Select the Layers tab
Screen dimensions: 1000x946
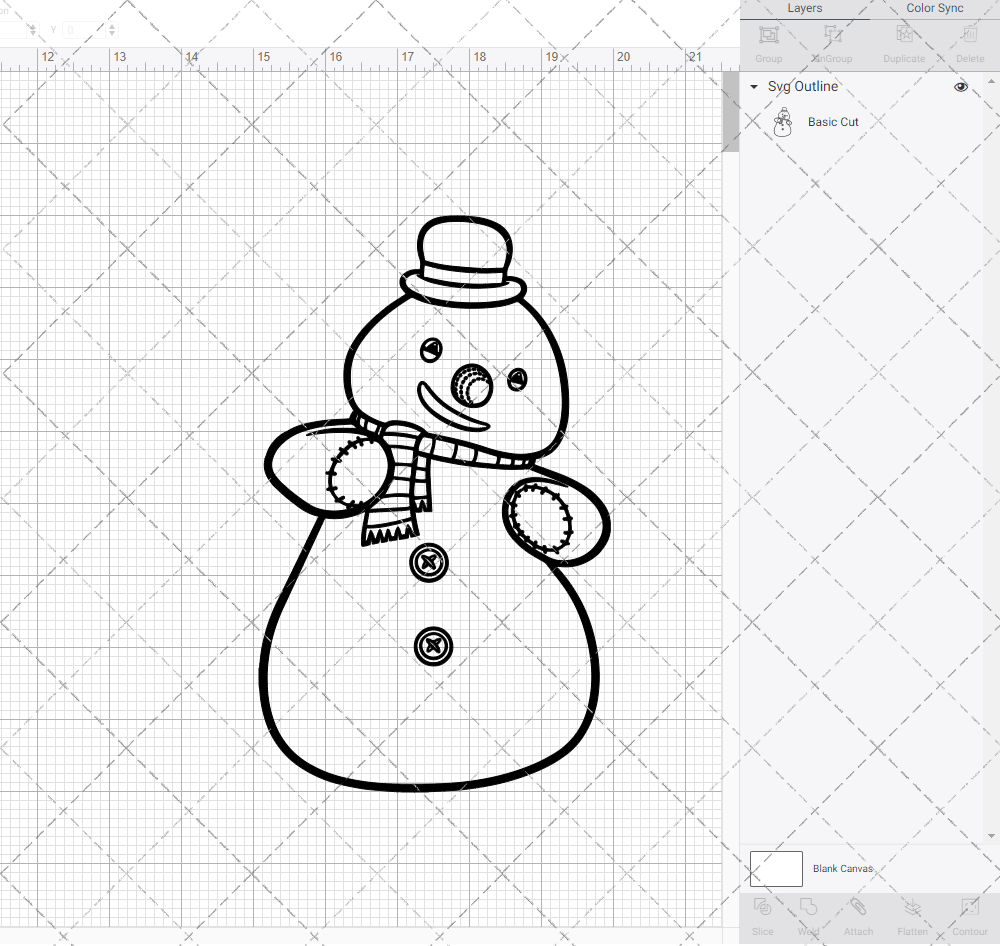[x=804, y=8]
